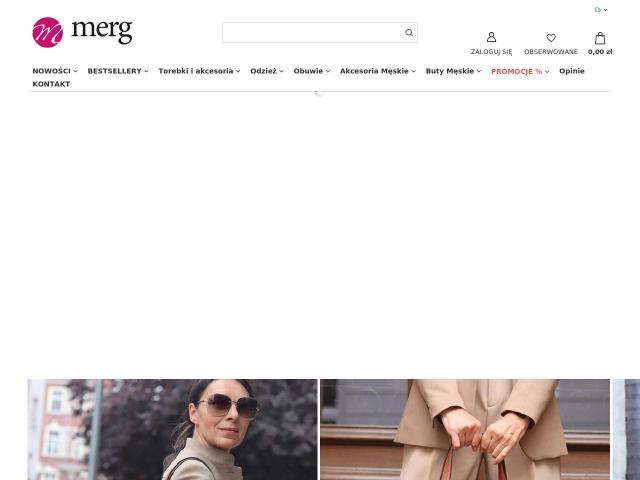Go to the Opinie page
Image resolution: width=640 pixels, height=480 pixels.
[571, 71]
